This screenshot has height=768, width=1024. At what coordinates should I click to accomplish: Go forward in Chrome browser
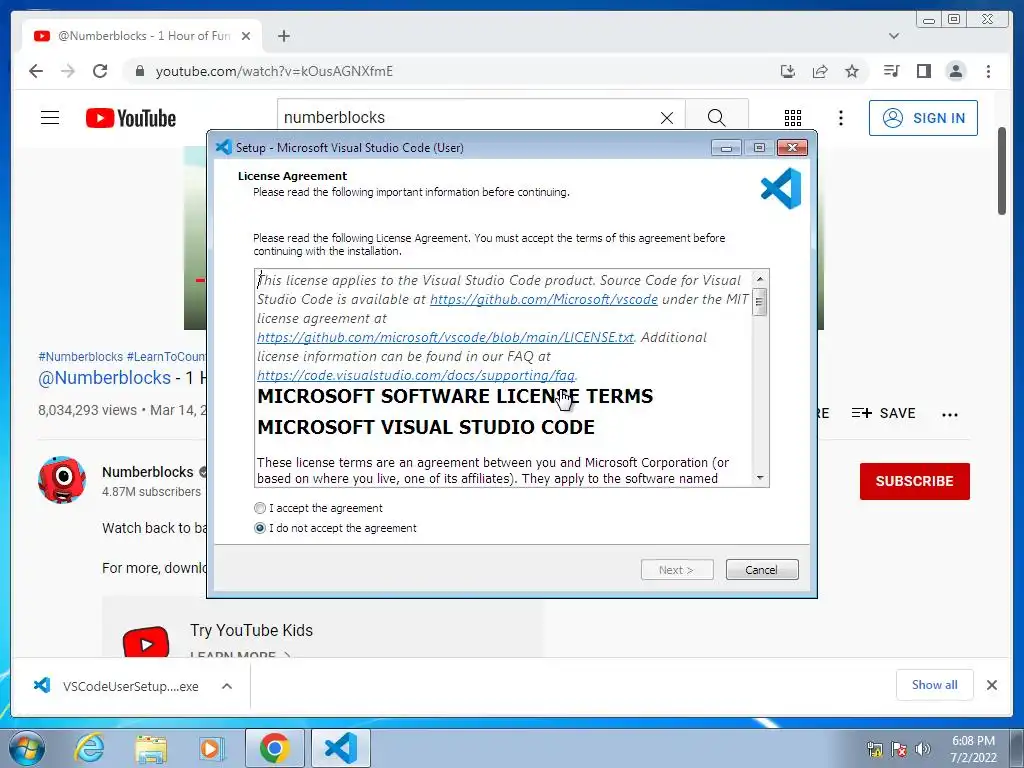click(x=68, y=71)
